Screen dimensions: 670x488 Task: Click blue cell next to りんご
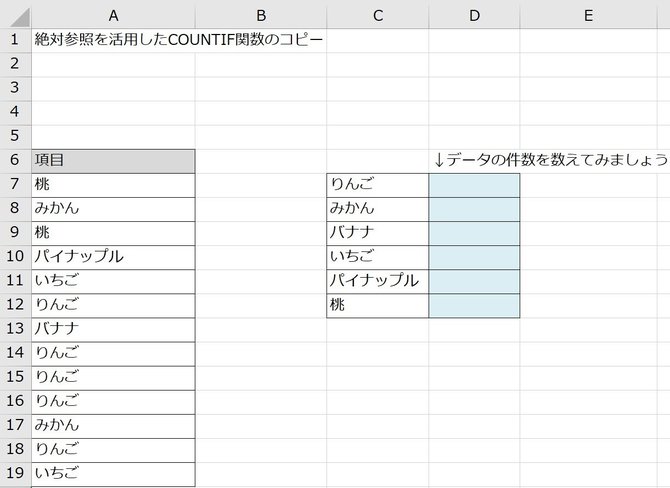(x=474, y=185)
